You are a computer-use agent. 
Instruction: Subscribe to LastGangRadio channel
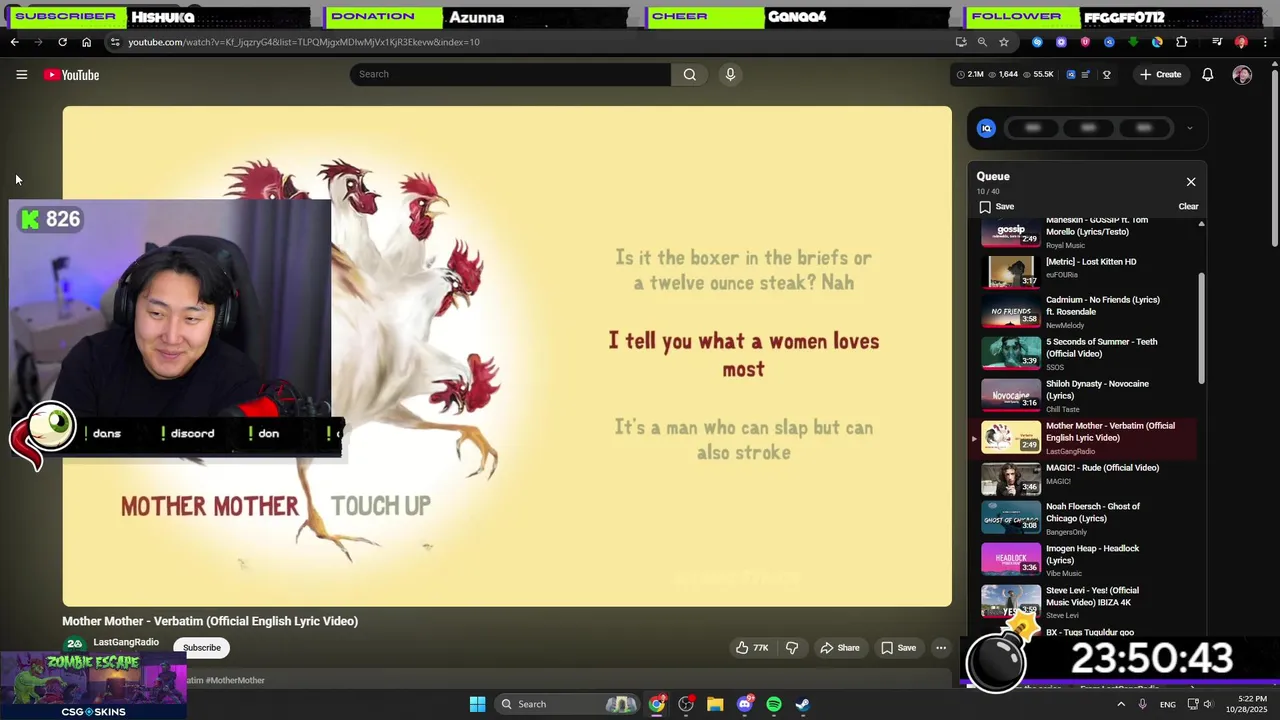[x=202, y=648]
